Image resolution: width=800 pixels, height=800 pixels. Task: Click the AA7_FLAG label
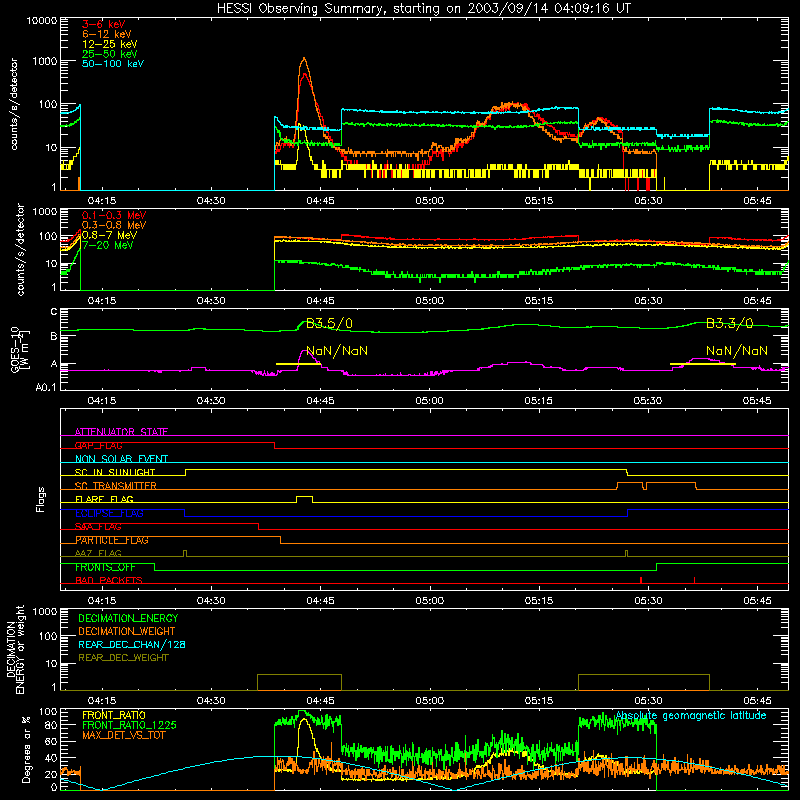click(x=98, y=553)
